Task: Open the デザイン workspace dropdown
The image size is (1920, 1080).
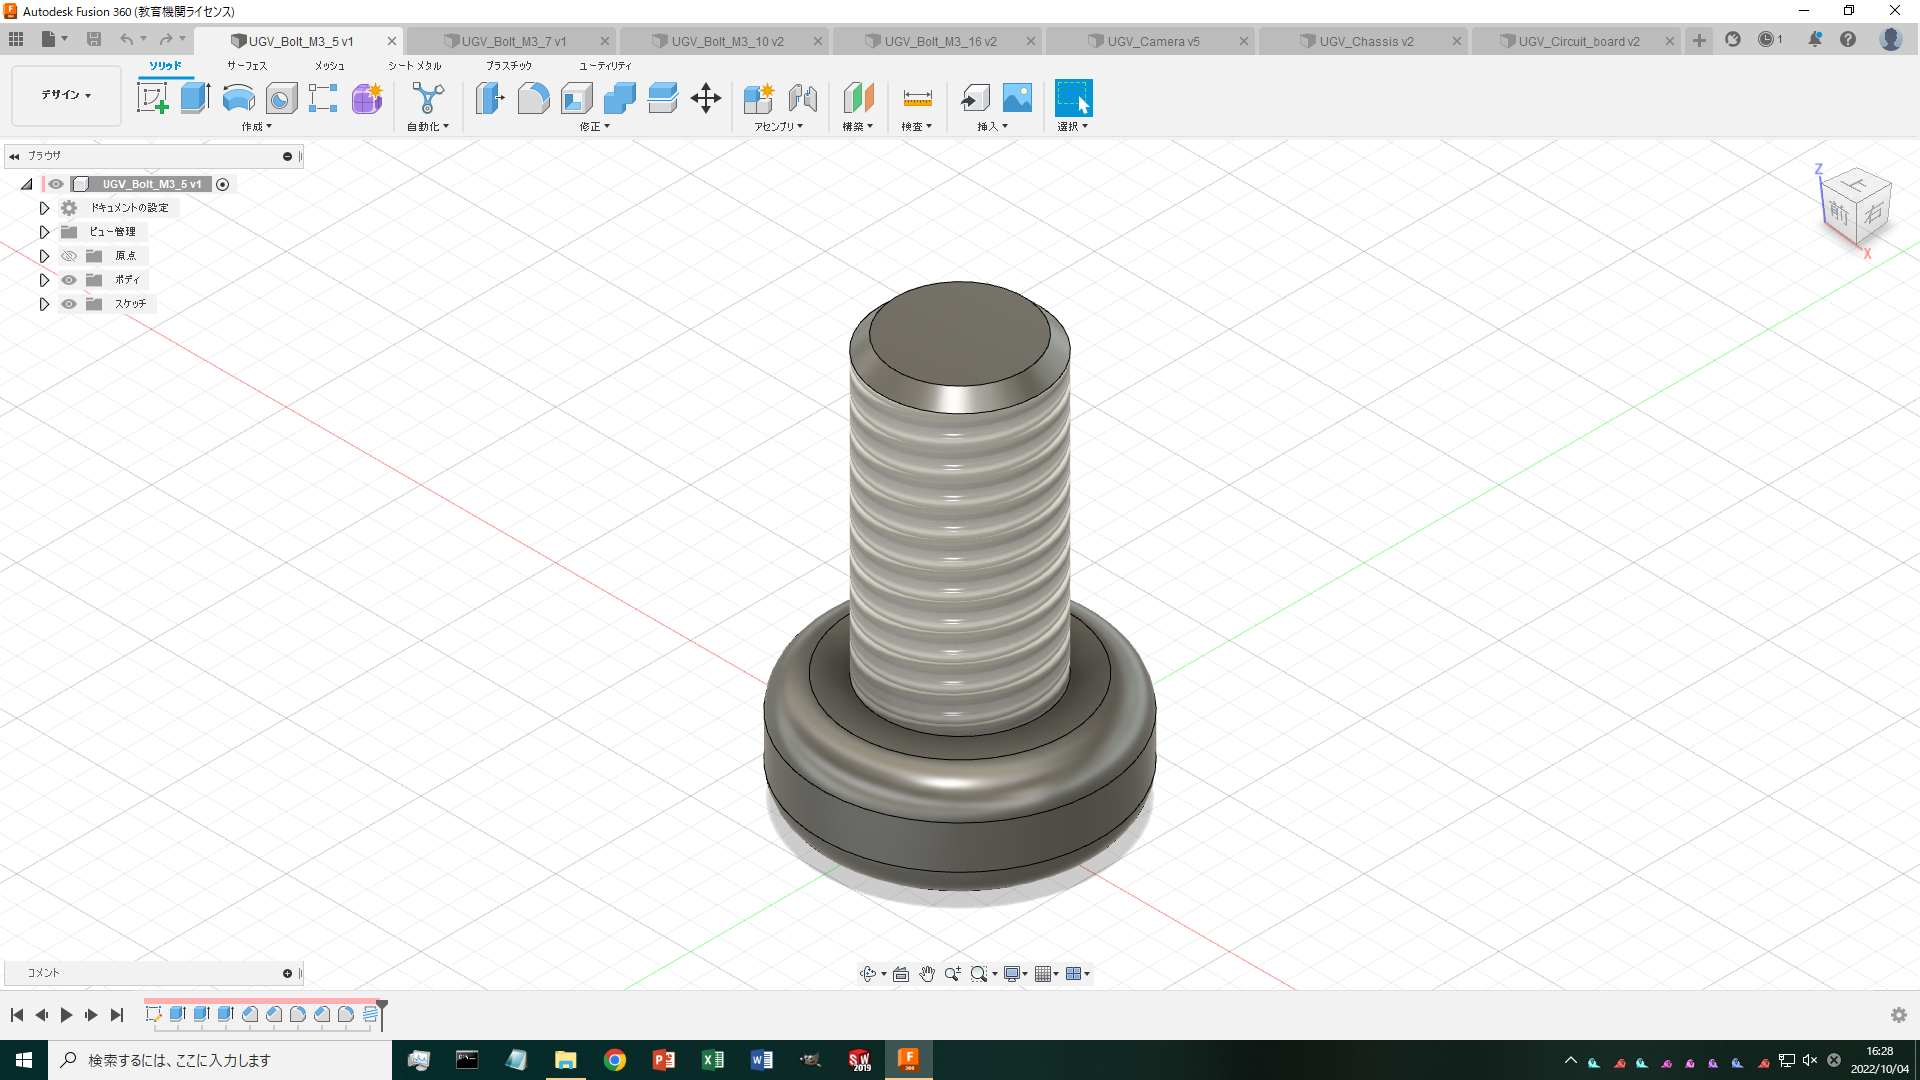Action: 66,95
